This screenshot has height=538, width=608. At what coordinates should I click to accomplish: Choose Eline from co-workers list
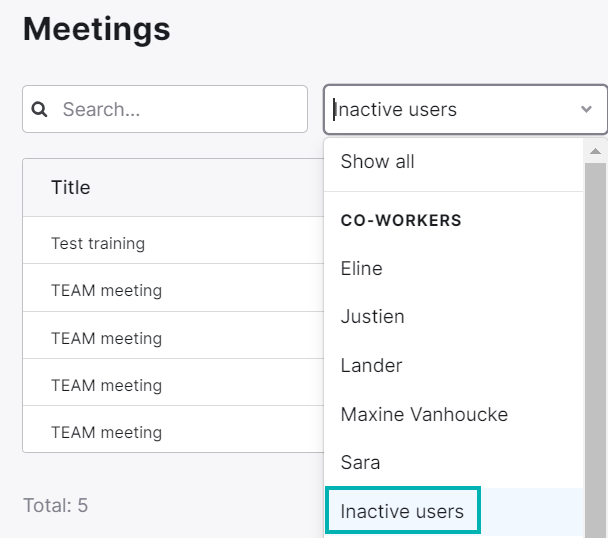[453, 268]
